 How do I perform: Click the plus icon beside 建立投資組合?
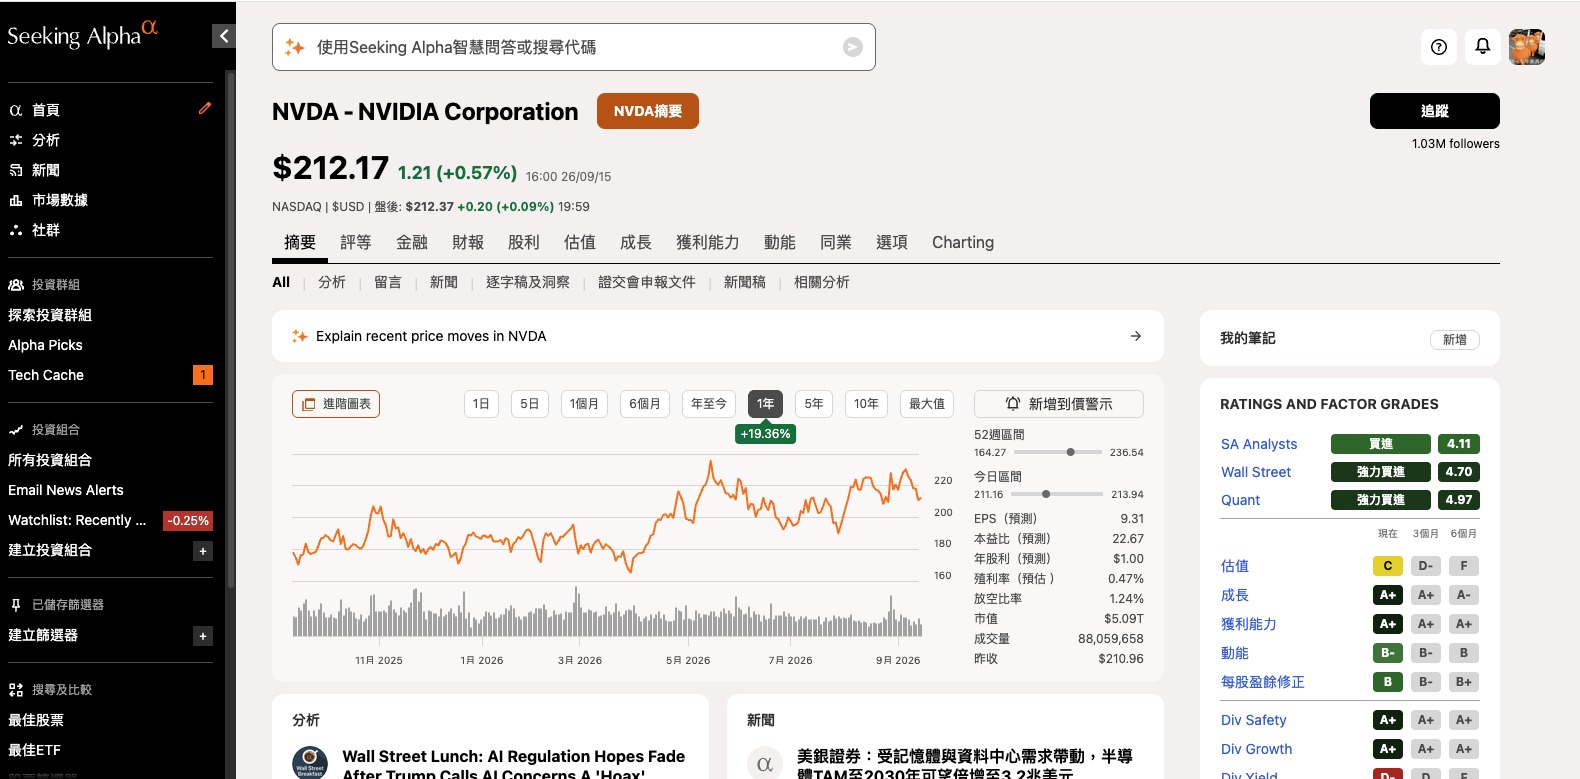click(203, 551)
